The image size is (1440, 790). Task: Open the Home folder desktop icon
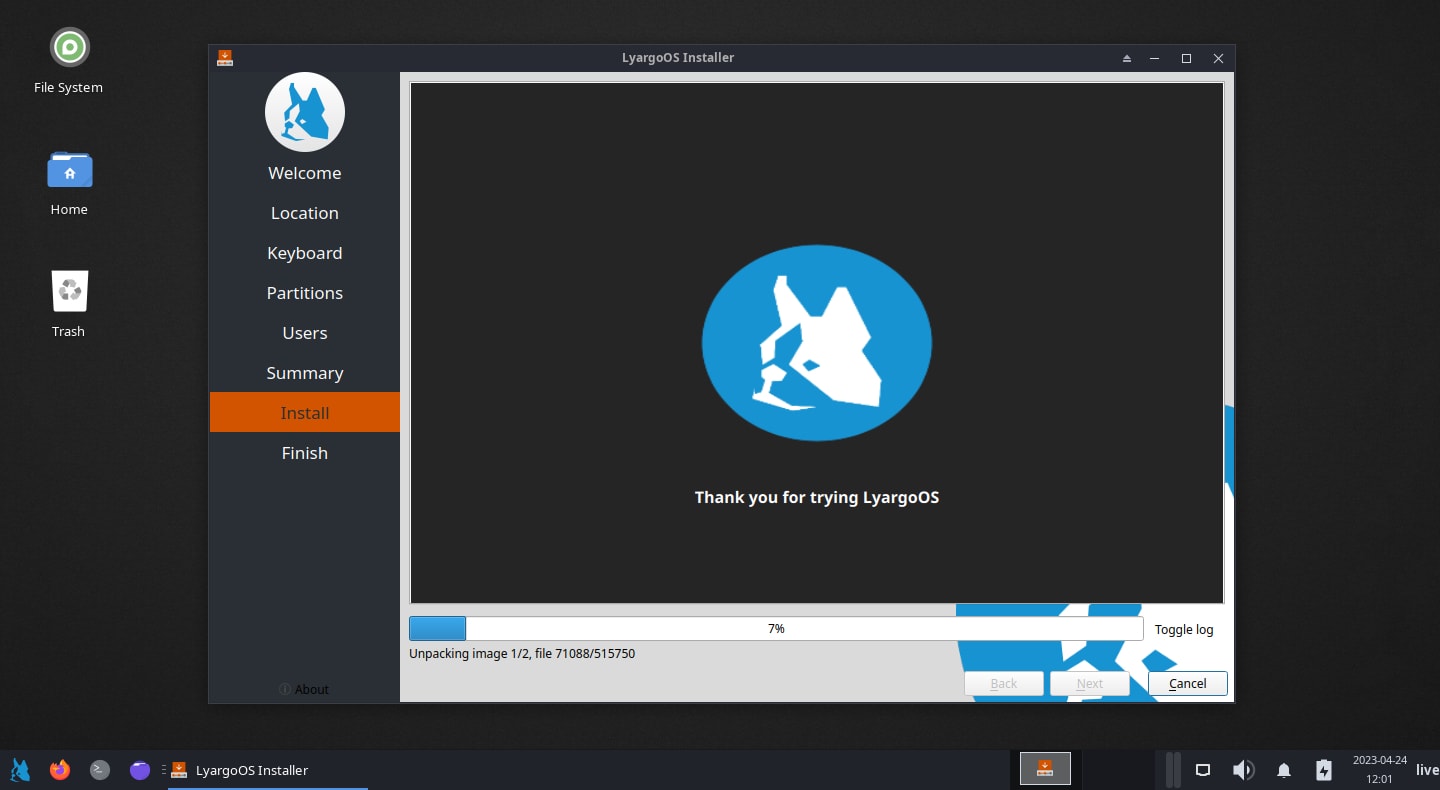(x=69, y=182)
